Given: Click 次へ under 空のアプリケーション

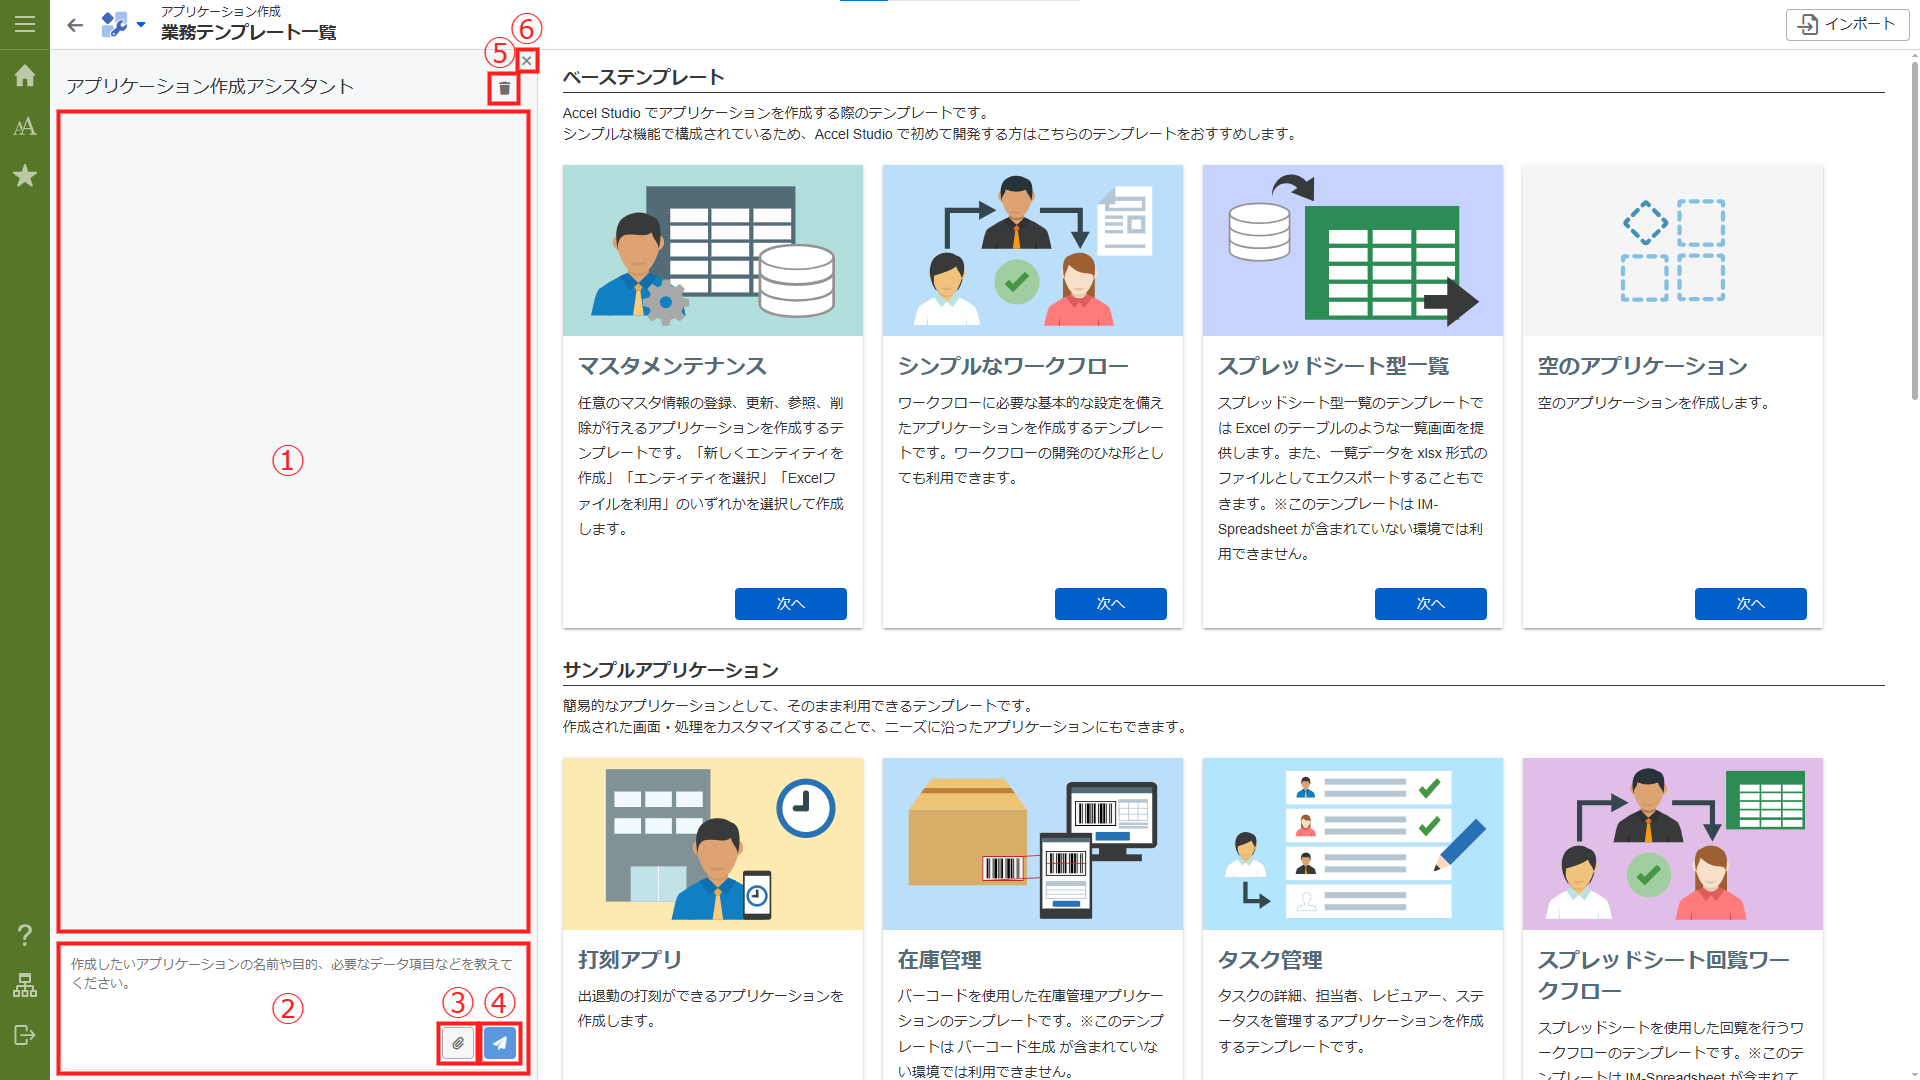Looking at the screenshot, I should [1750, 604].
